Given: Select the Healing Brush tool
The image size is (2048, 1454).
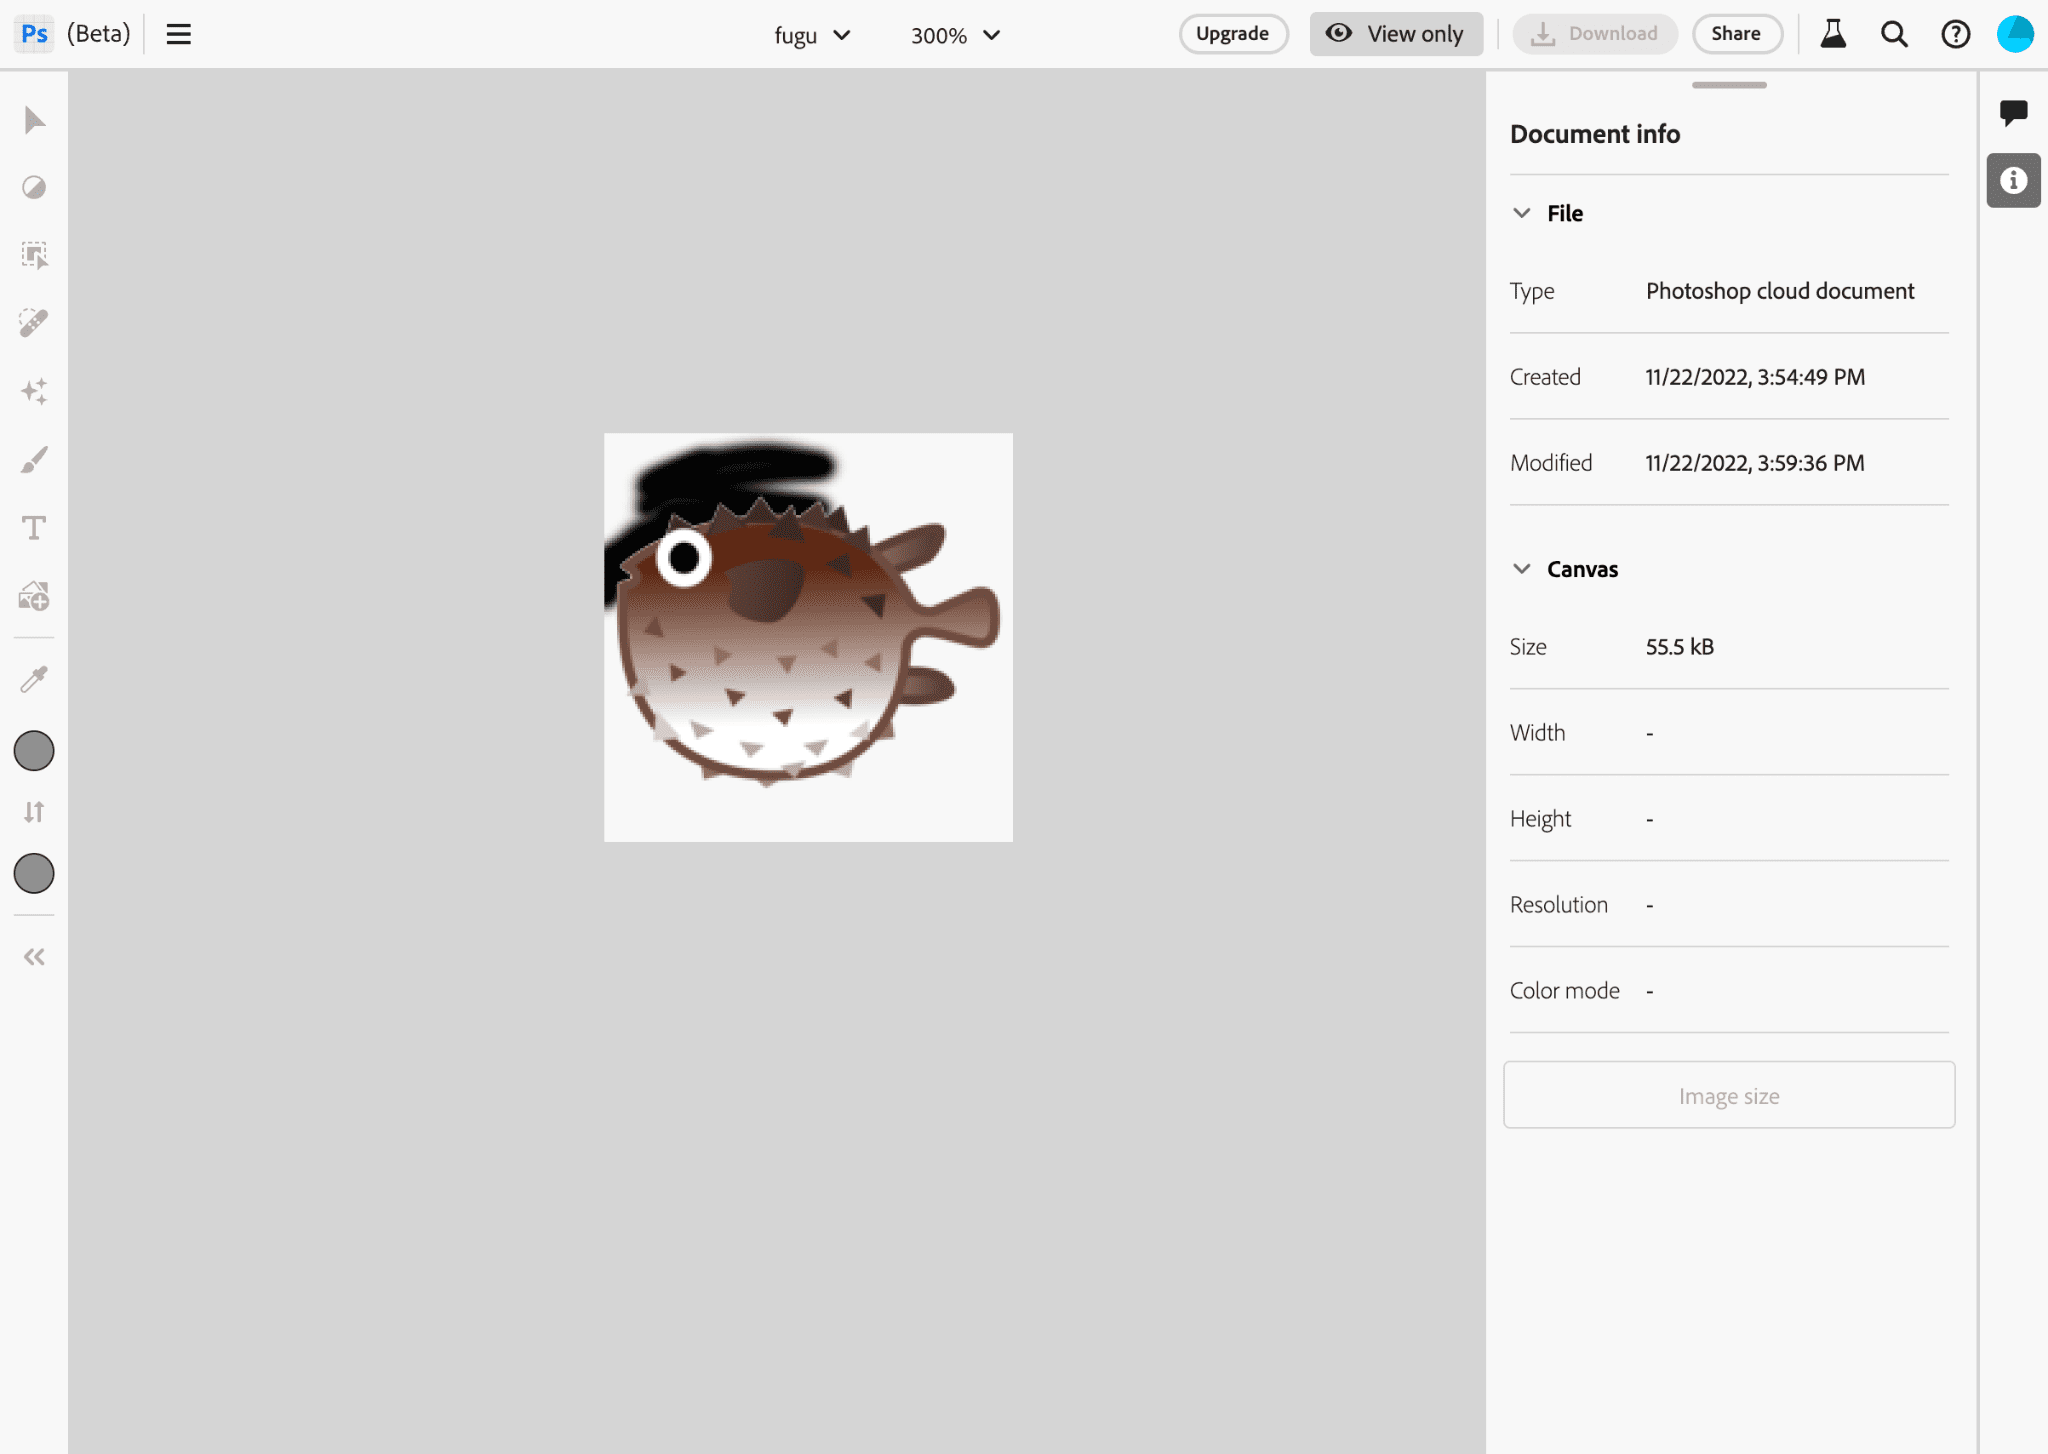Looking at the screenshot, I should (35, 323).
